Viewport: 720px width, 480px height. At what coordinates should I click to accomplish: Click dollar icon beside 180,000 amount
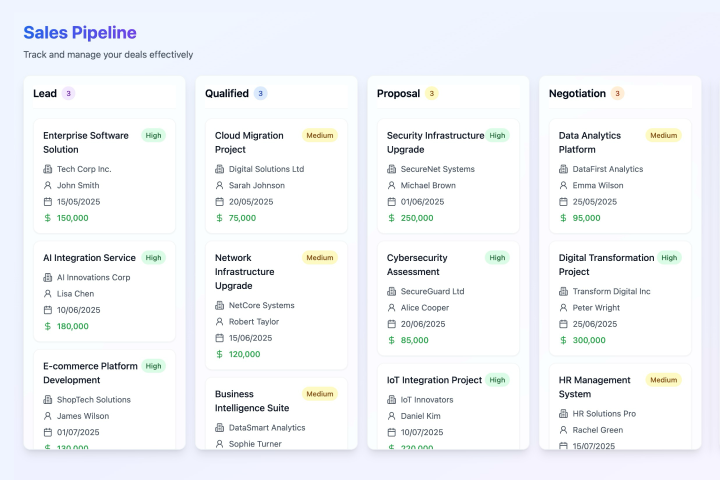click(47, 325)
